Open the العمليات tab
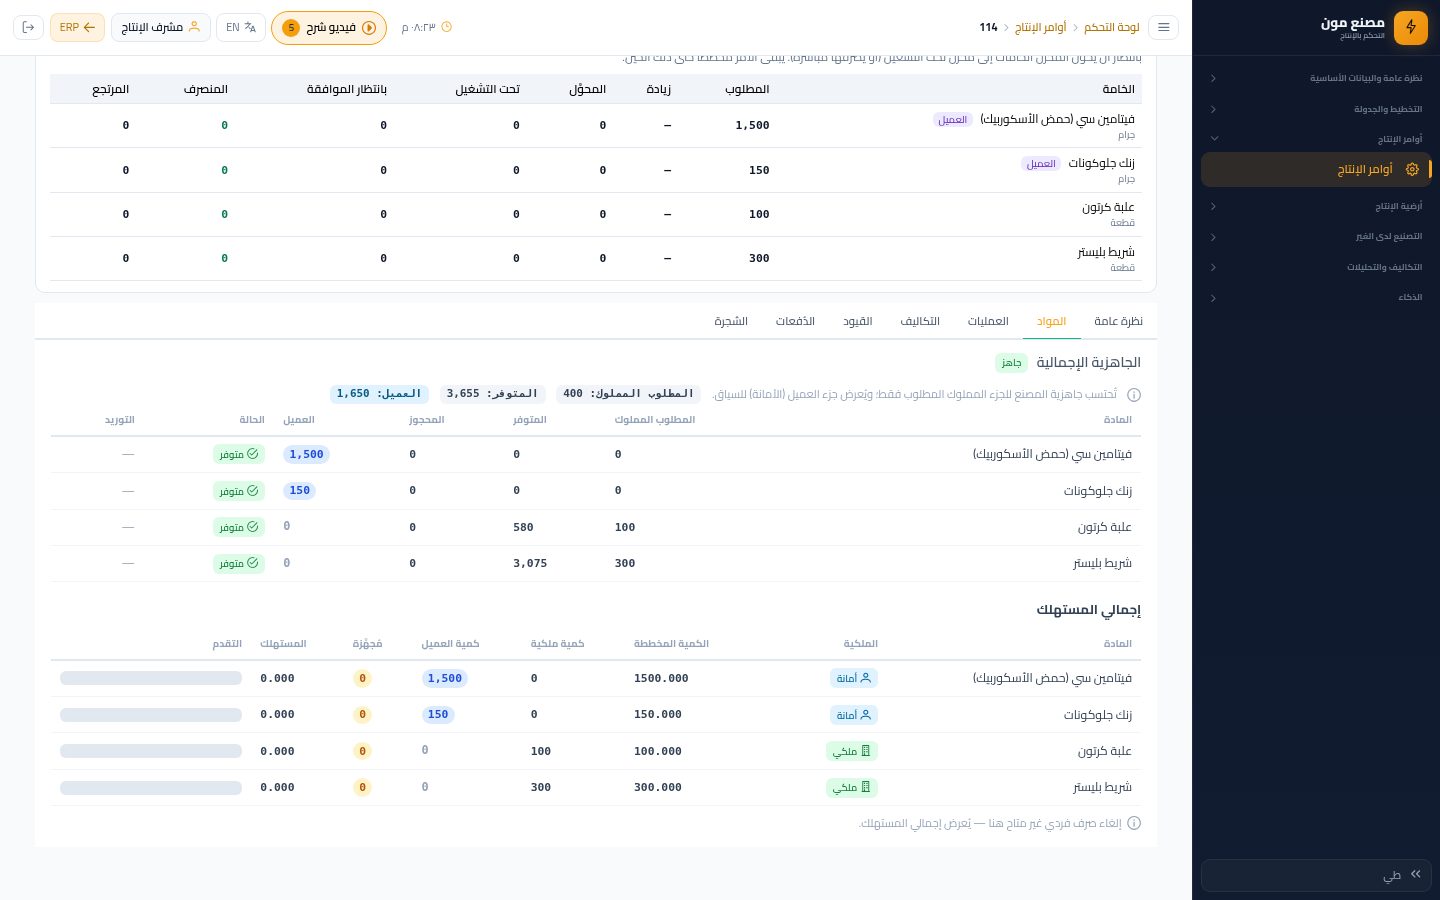Image resolution: width=1440 pixels, height=900 pixels. (x=988, y=321)
